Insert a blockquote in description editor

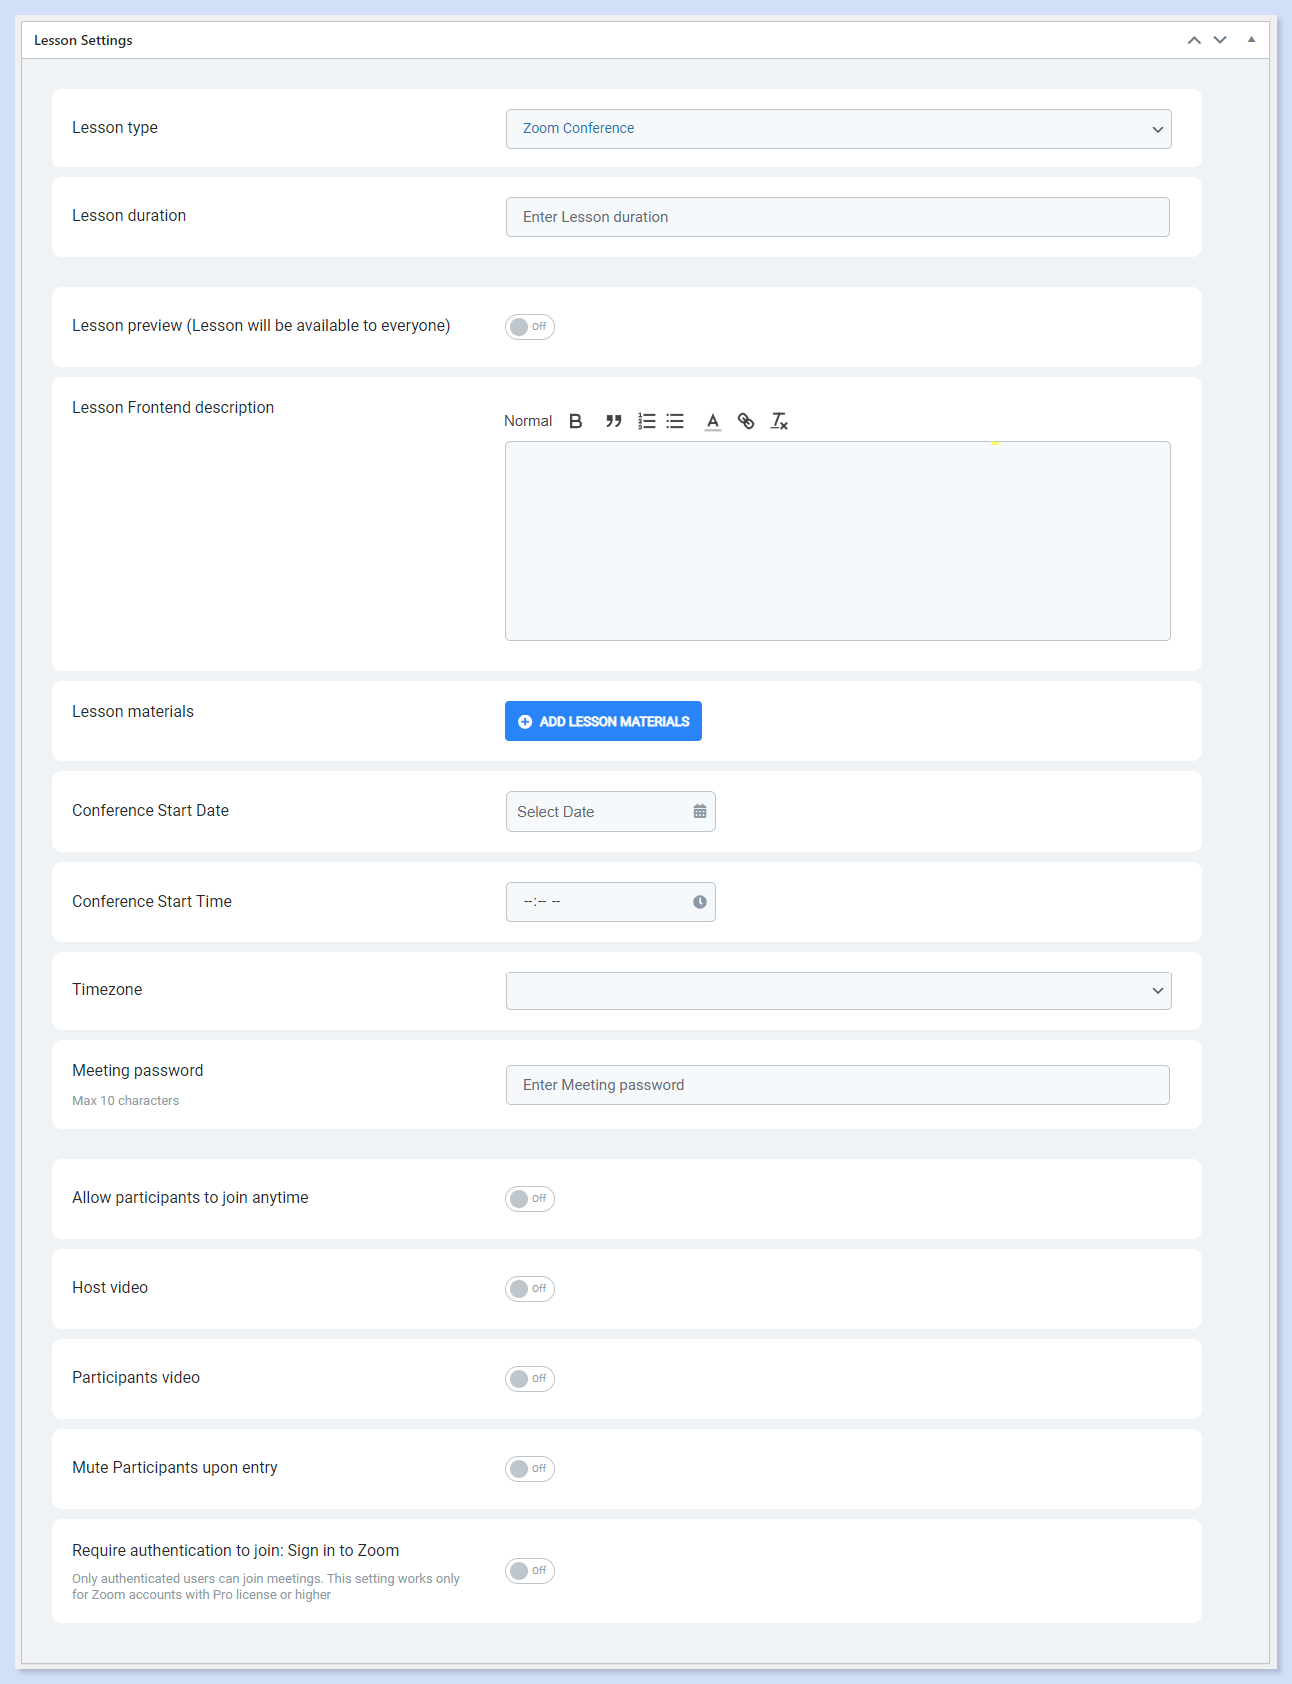pyautogui.click(x=613, y=421)
